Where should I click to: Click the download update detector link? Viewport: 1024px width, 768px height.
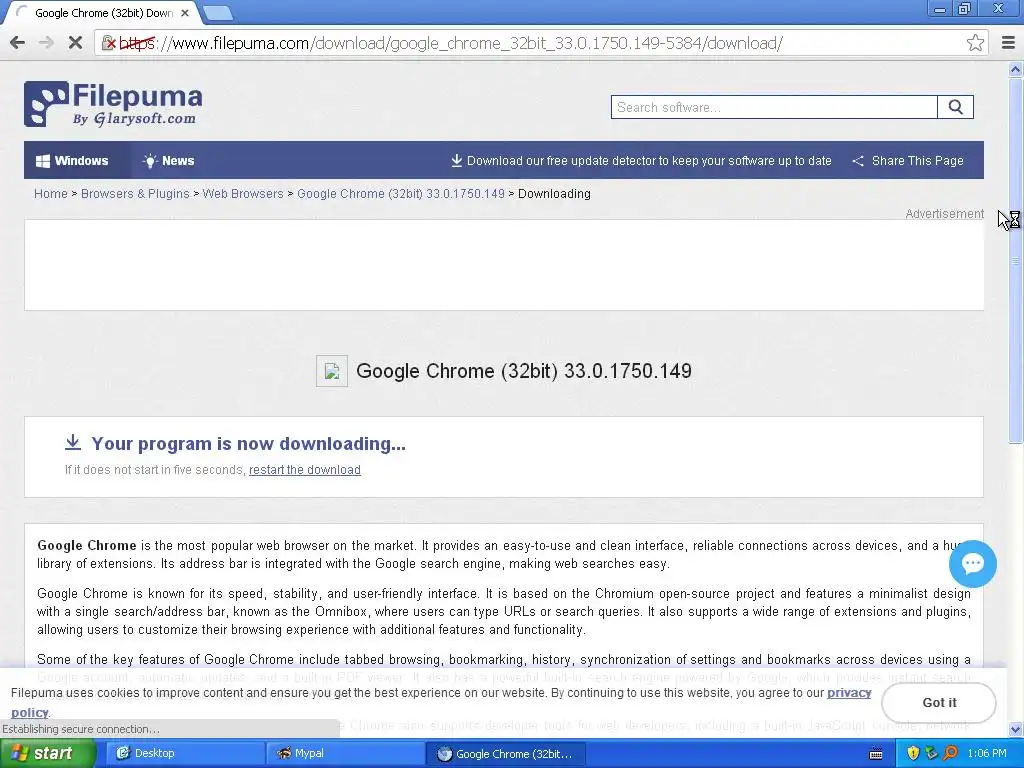pyautogui.click(x=641, y=161)
